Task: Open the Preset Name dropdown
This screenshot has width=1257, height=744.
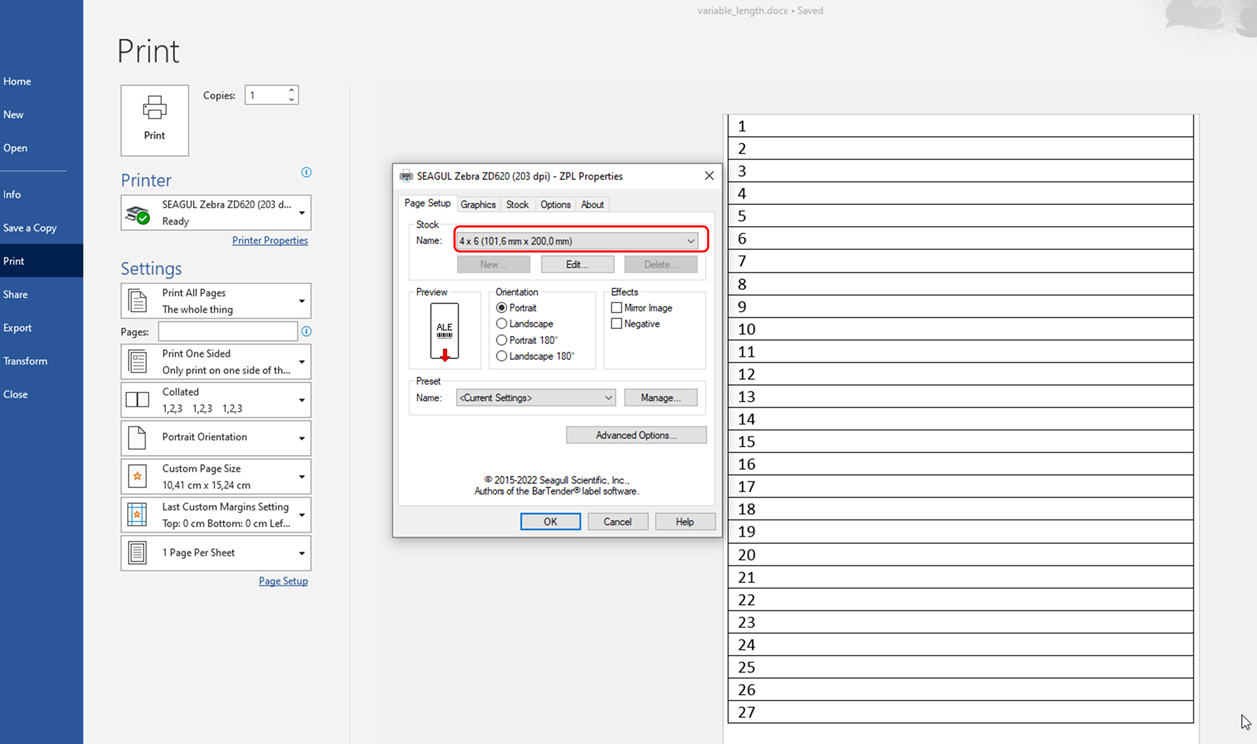Action: (608, 397)
